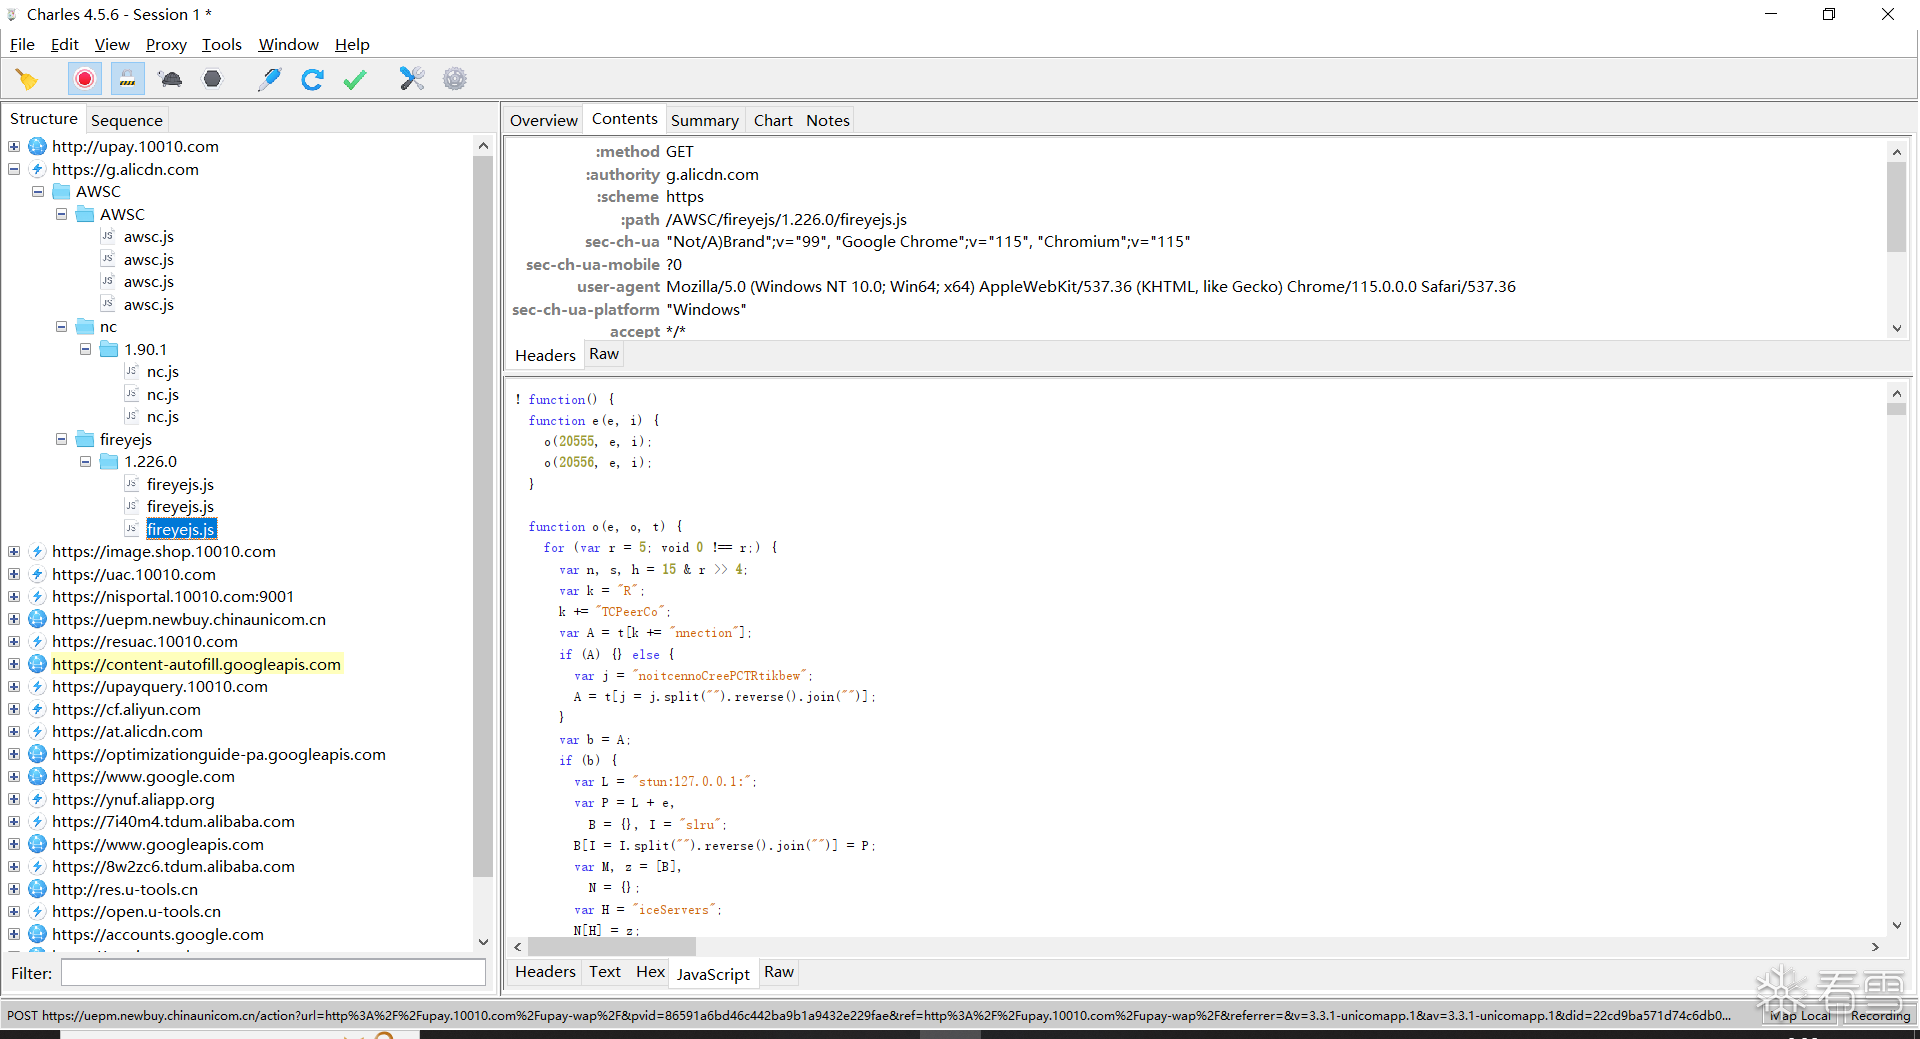Select the response Hex tab
The width and height of the screenshot is (1920, 1039).
click(650, 972)
